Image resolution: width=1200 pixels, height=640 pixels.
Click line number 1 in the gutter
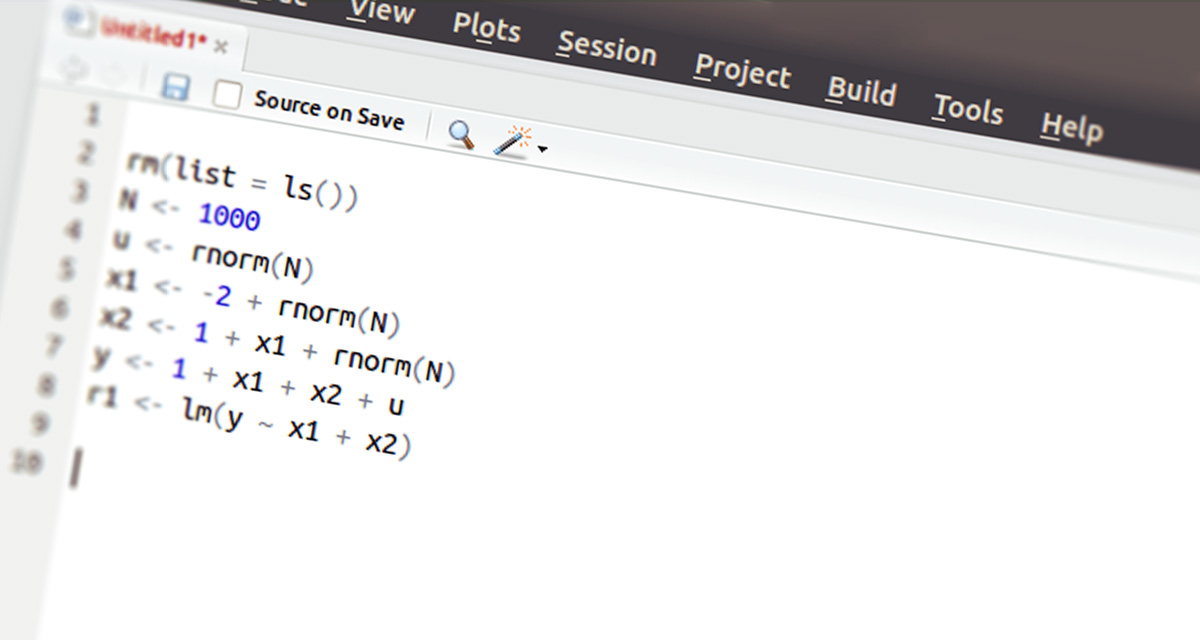click(93, 115)
